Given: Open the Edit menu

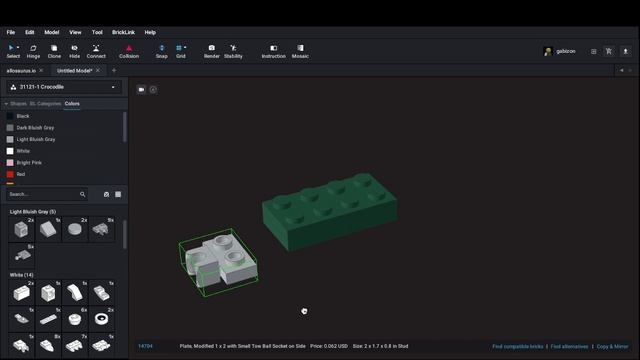Looking at the screenshot, I should tap(30, 32).
